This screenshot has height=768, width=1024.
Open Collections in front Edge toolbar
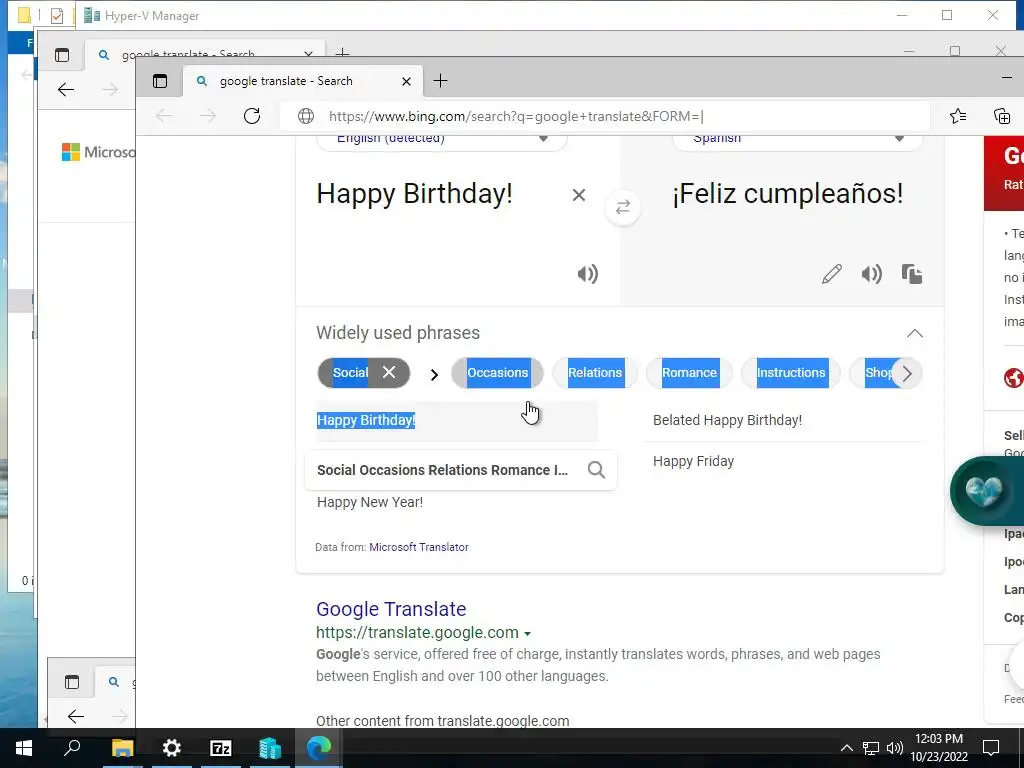[1002, 116]
